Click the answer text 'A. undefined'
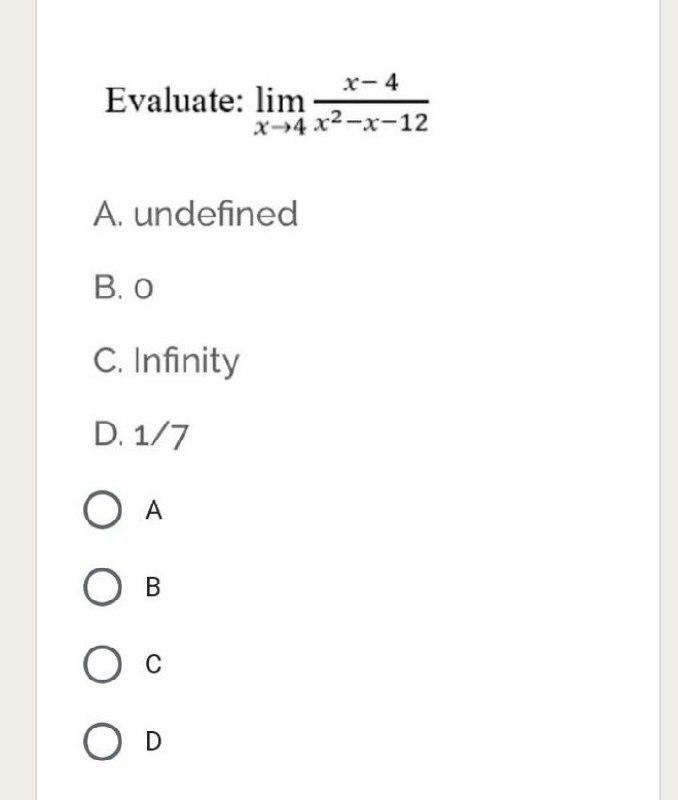678x800 pixels. [195, 211]
